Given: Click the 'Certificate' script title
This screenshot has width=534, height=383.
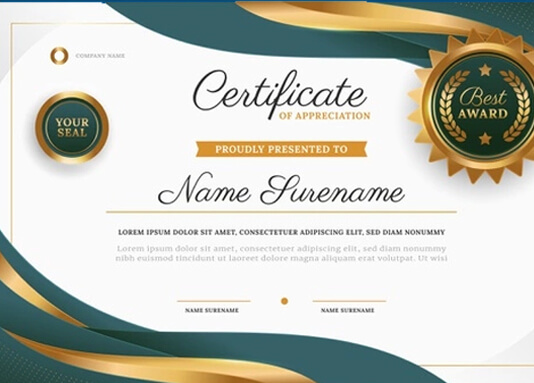Looking at the screenshot, I should 280,94.
